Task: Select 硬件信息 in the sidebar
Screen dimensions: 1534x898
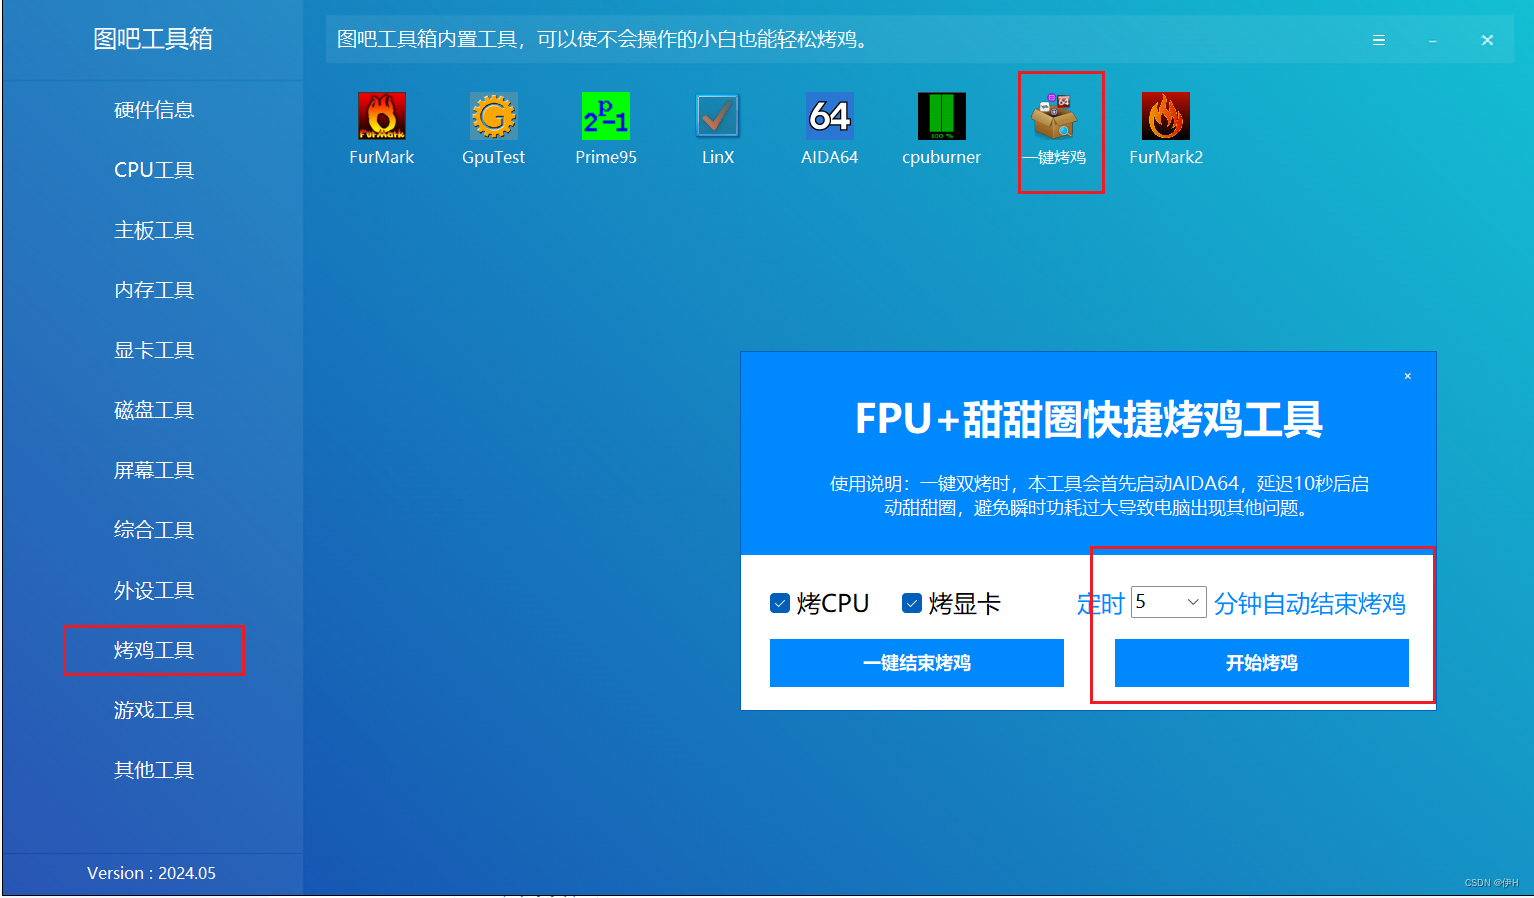Action: point(154,110)
